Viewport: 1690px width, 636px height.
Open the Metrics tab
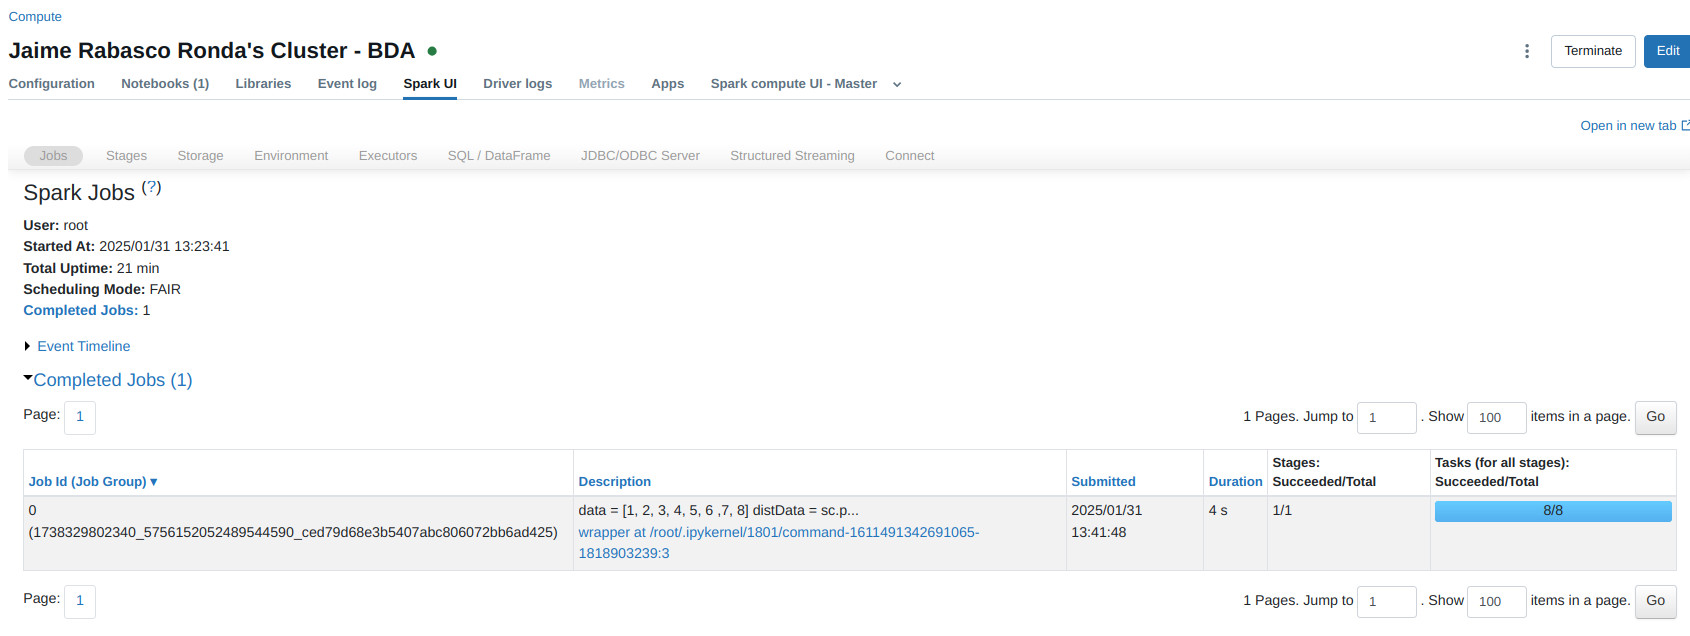[x=601, y=84]
